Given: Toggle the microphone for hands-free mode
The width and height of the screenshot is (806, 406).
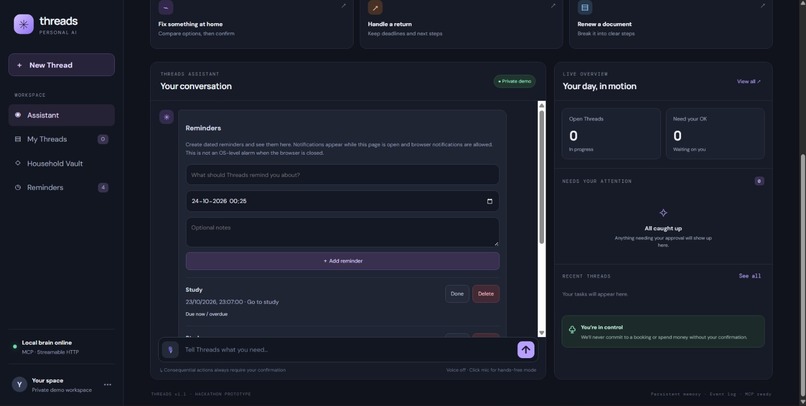Looking at the screenshot, I should [x=170, y=350].
